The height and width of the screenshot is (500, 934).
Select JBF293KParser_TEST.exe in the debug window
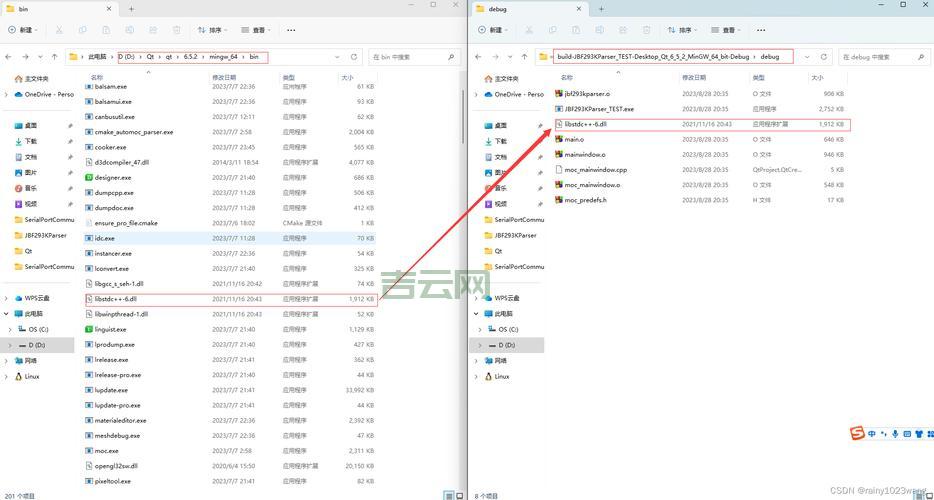coord(702,109)
